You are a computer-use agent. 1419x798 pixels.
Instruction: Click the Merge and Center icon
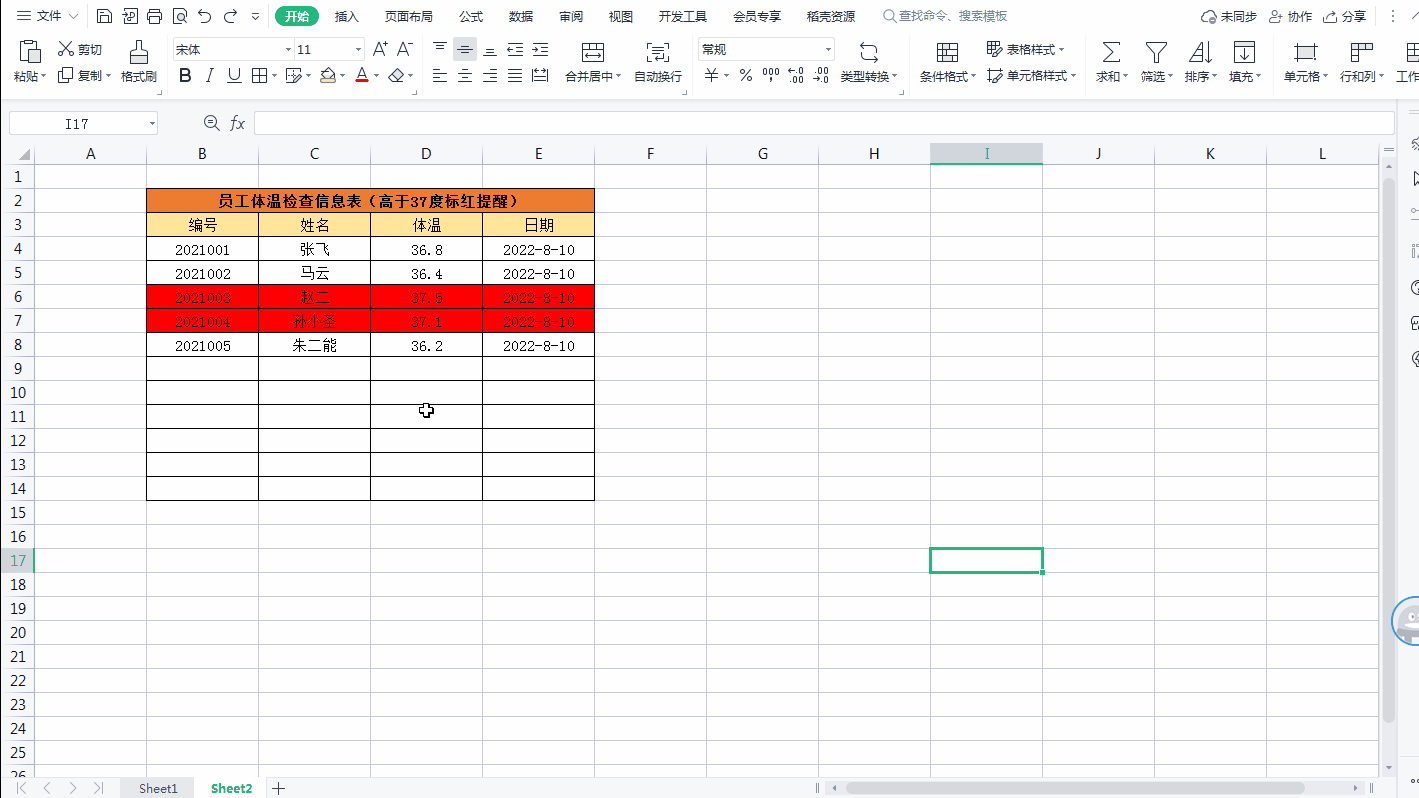[593, 52]
